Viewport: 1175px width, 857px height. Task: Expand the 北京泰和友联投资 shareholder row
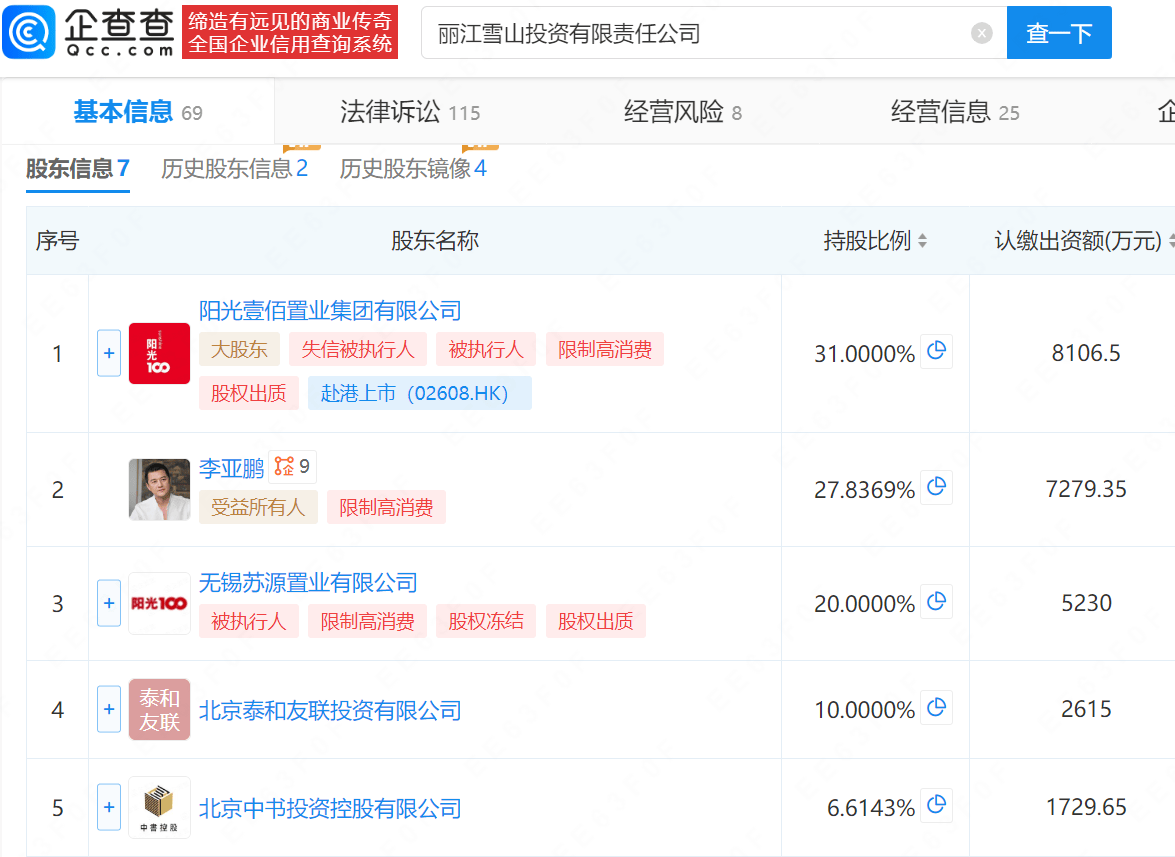[109, 709]
